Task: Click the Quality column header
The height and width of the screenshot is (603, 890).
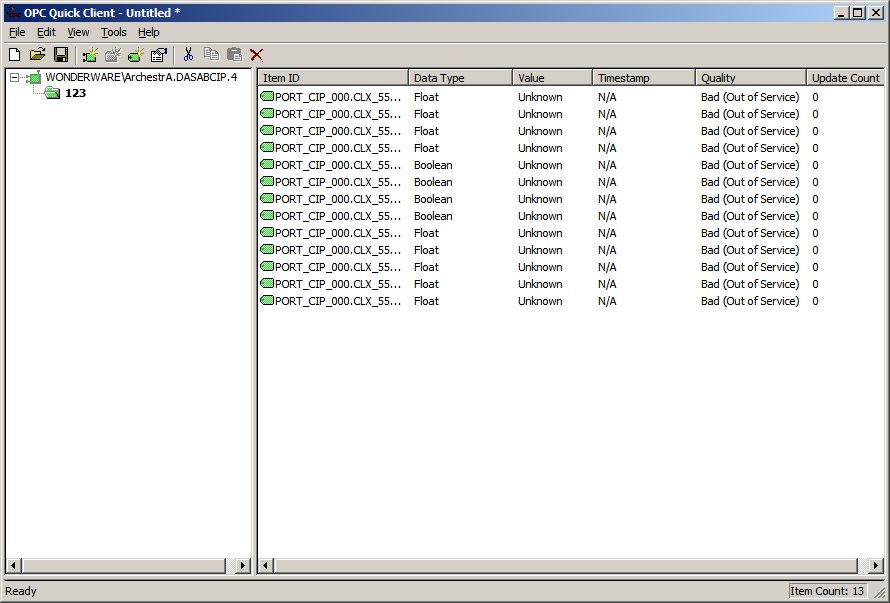Action: pos(750,78)
